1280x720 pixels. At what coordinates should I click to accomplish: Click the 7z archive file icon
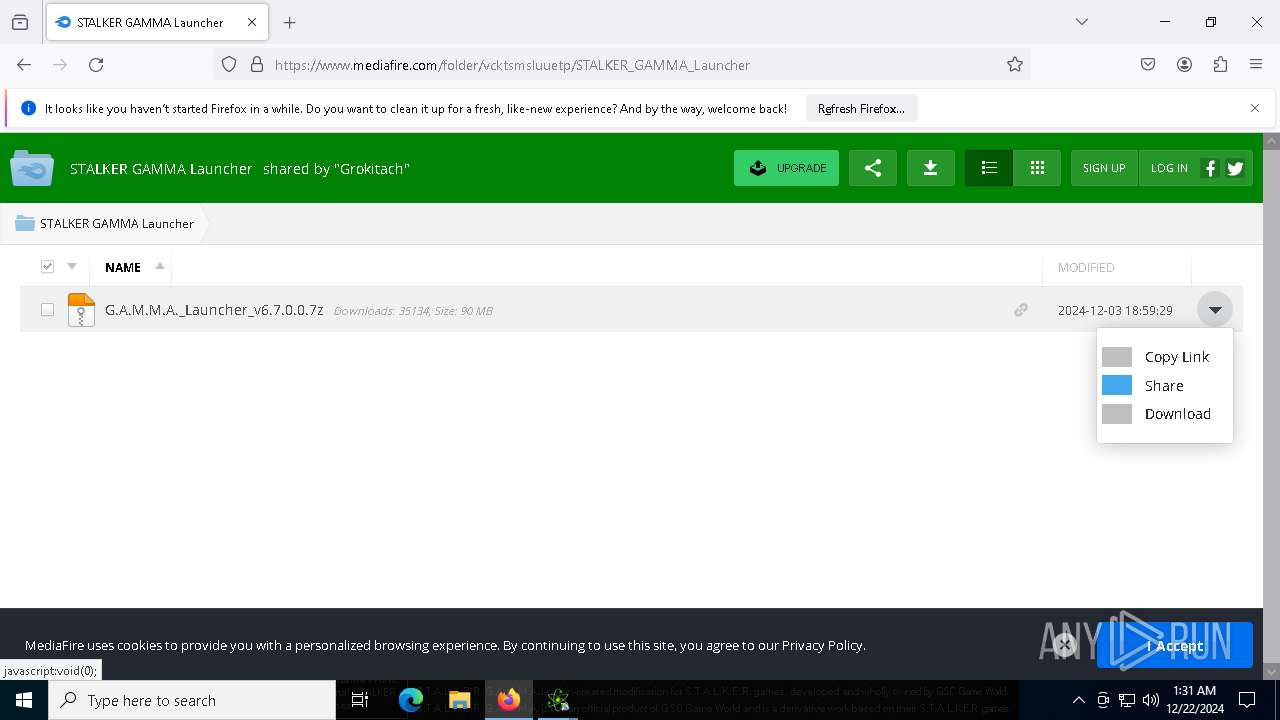[81, 310]
